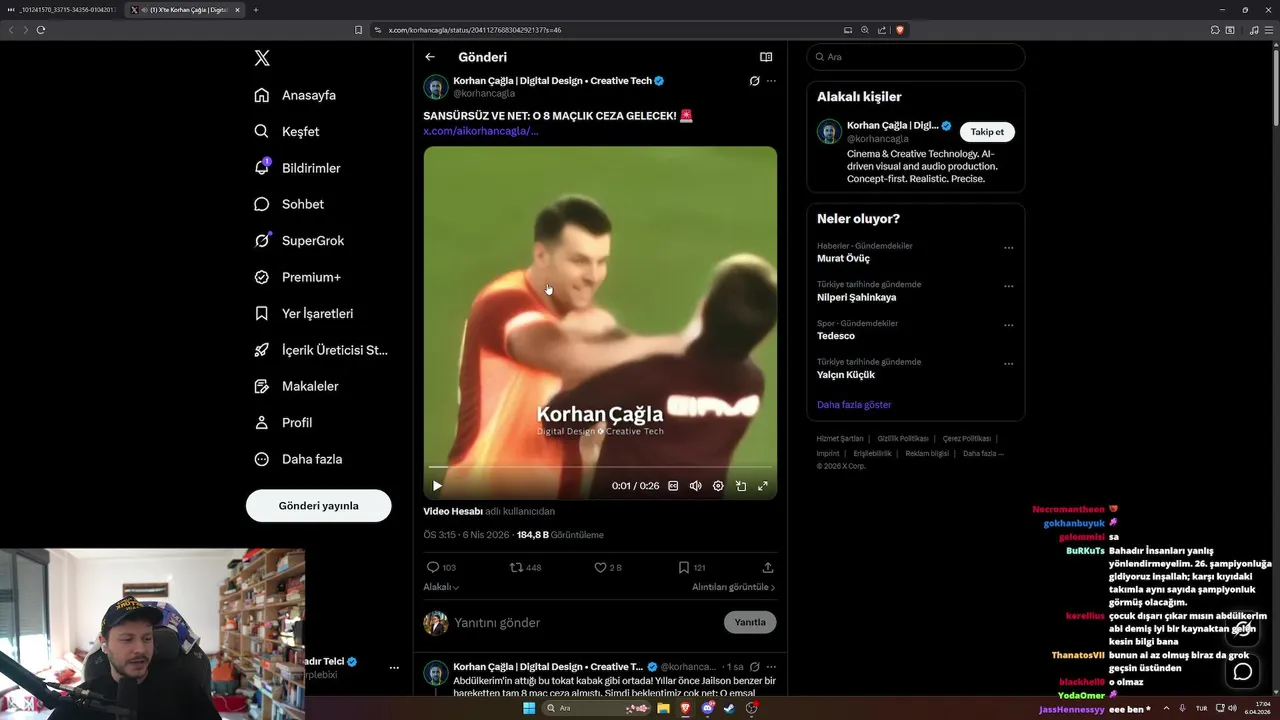Click the Grok icon on the reply post
Viewport: 1280px width, 720px height.
pyautogui.click(x=754, y=666)
